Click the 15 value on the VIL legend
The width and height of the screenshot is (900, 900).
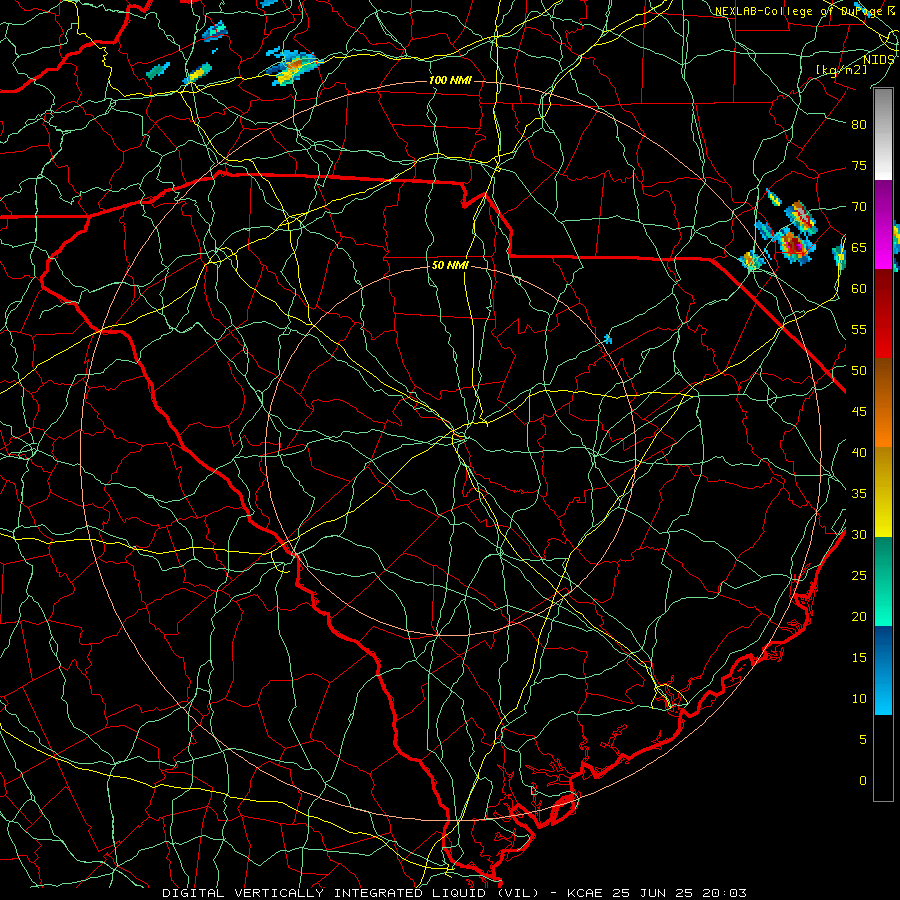point(859,657)
